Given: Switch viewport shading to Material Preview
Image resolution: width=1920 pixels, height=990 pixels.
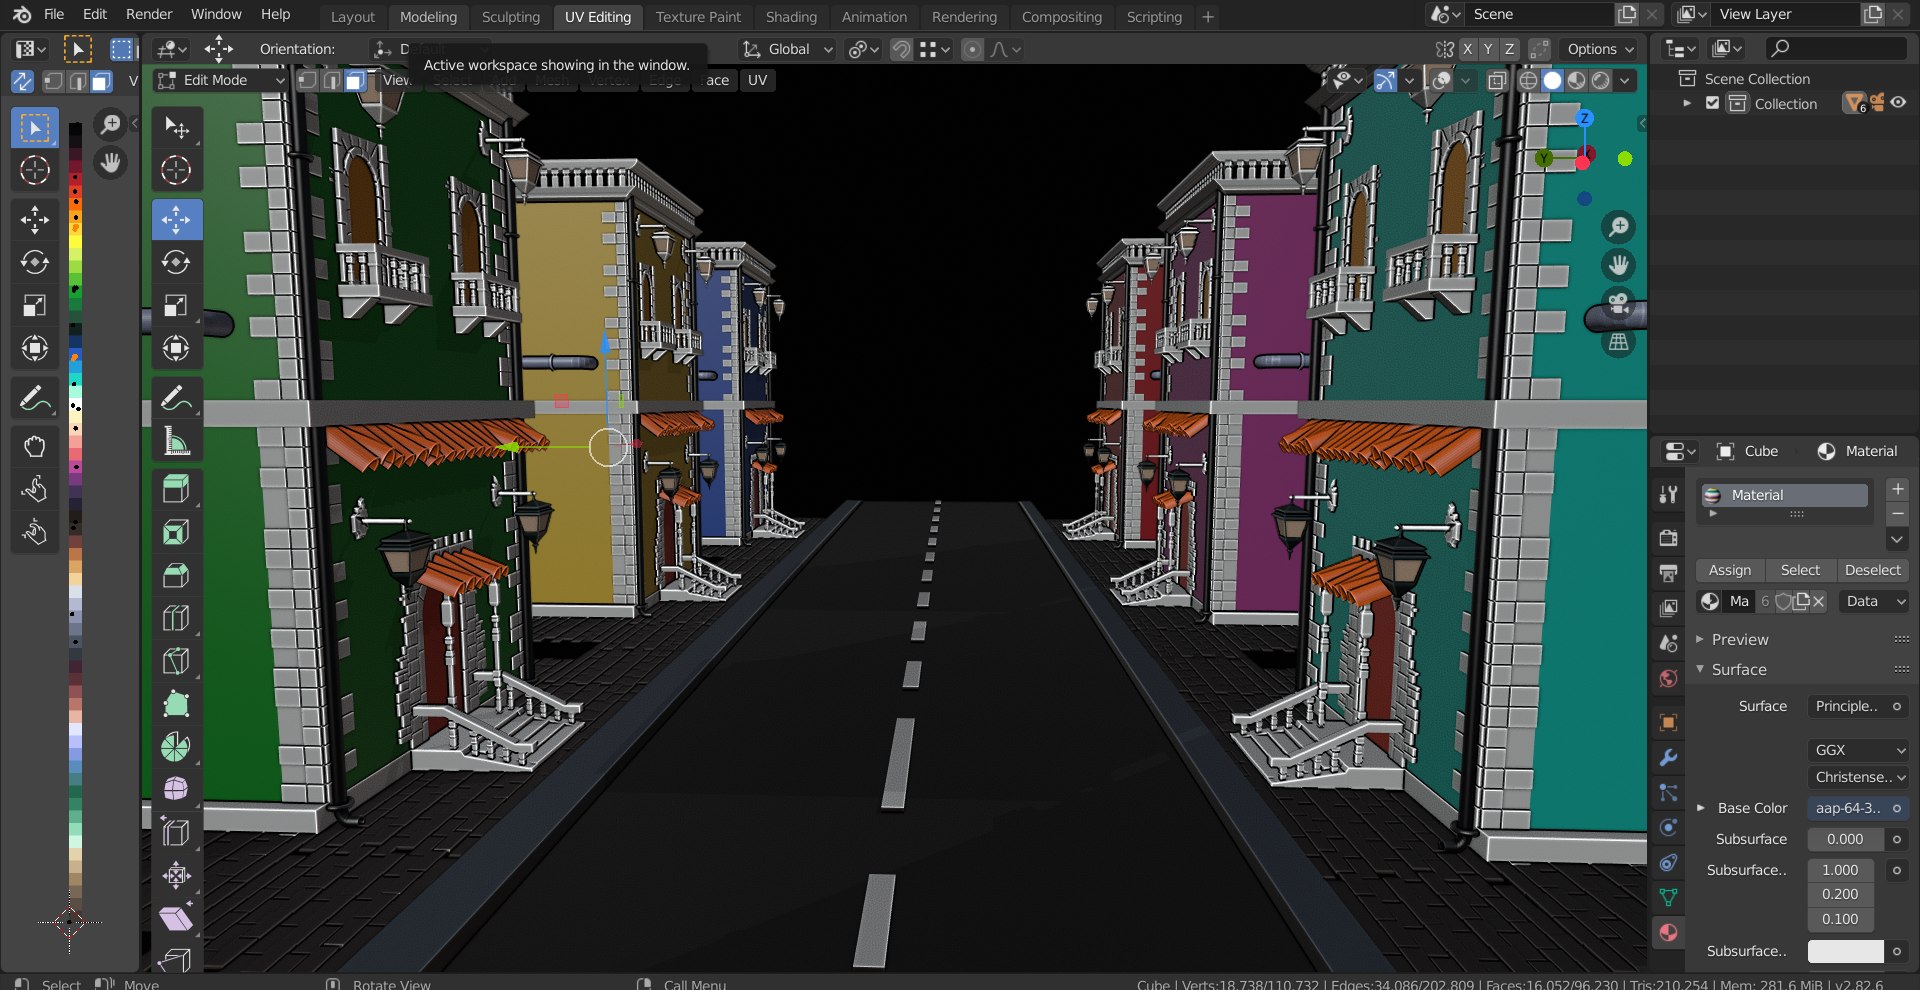Looking at the screenshot, I should tap(1577, 80).
